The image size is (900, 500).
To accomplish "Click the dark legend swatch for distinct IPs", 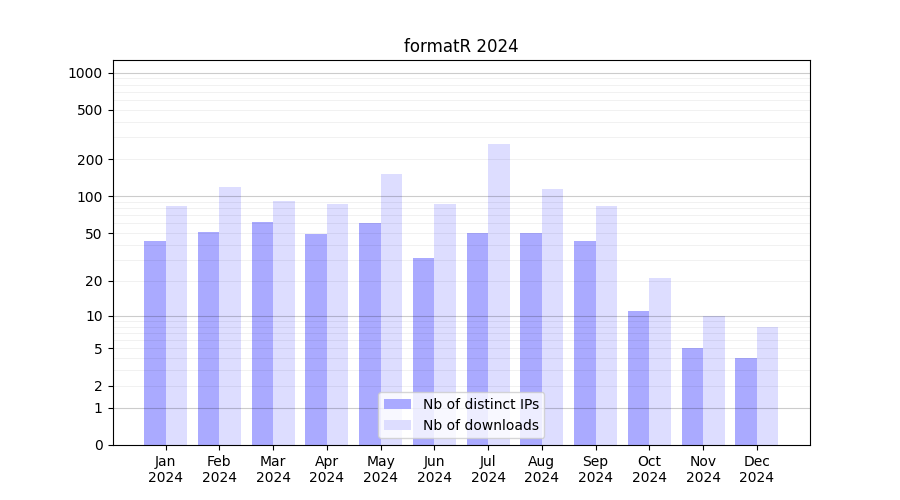I will tap(397, 404).
